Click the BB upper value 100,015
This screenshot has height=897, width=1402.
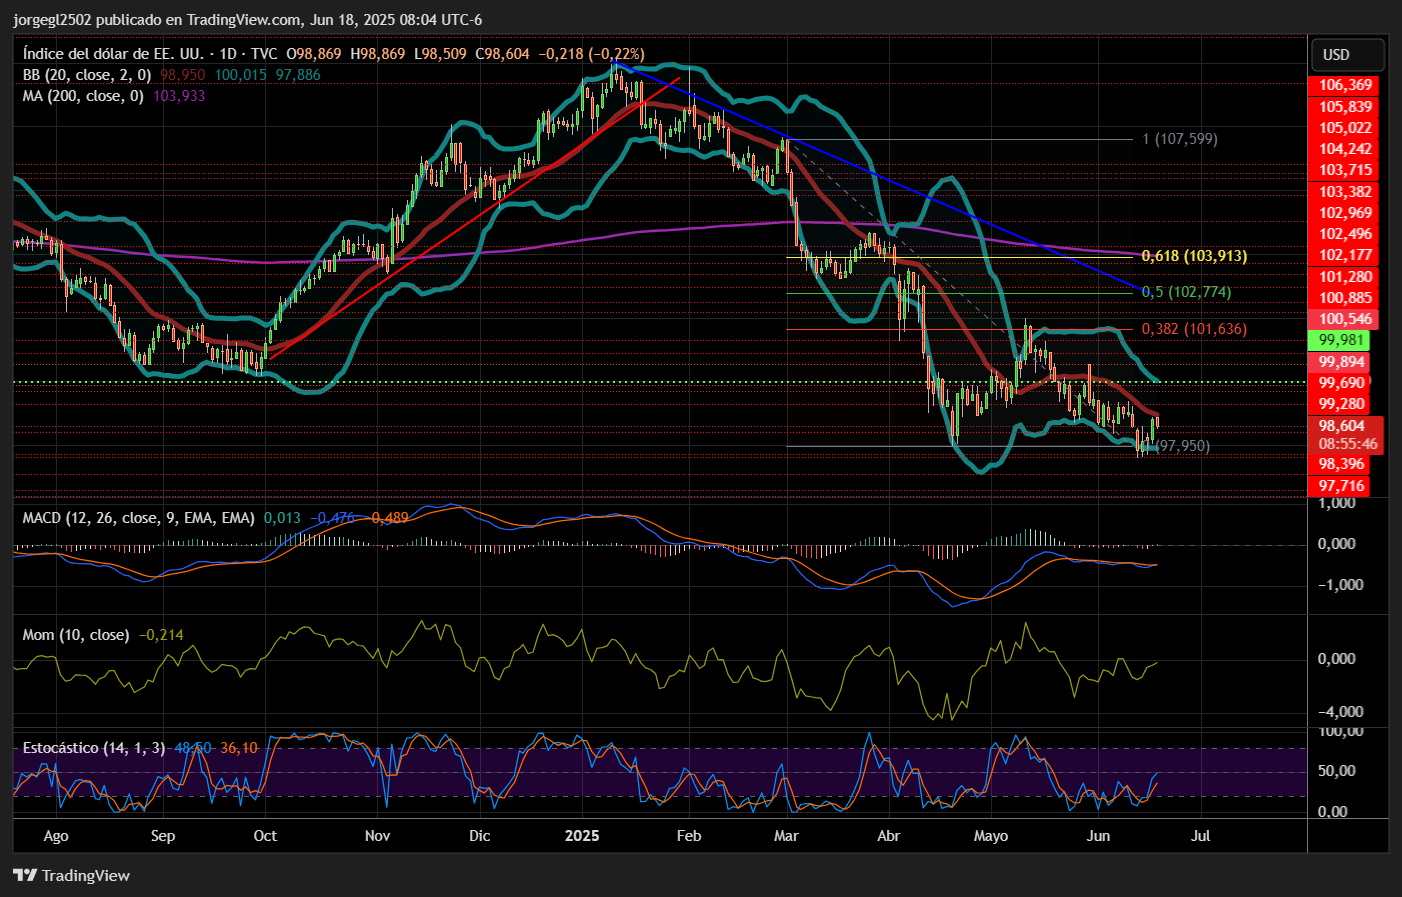[241, 75]
